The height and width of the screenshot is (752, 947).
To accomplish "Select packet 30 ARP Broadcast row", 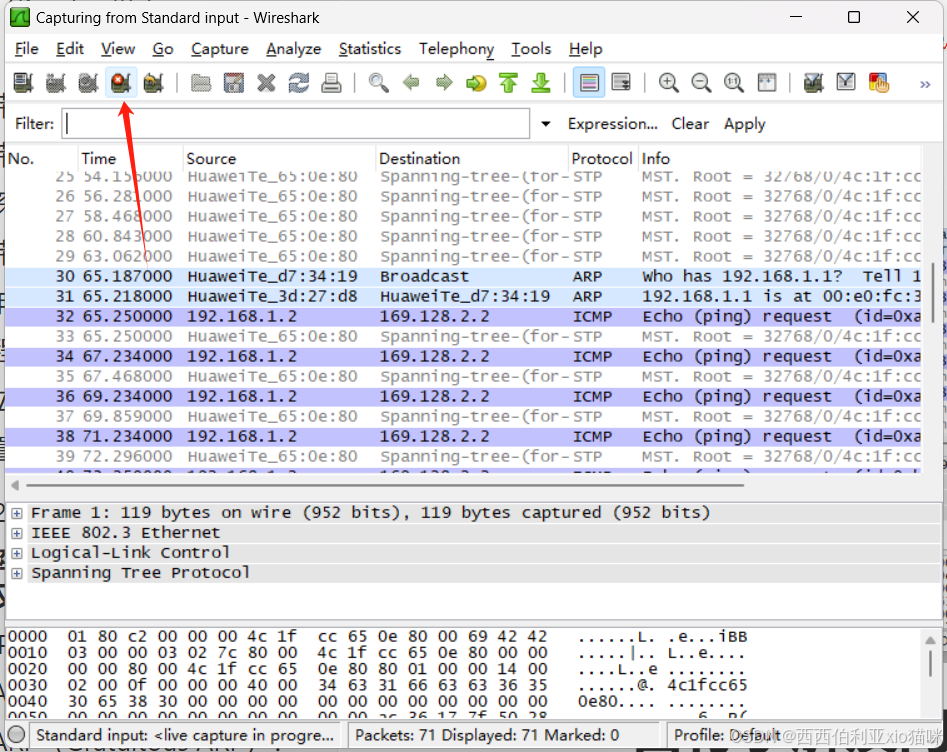I will tap(463, 277).
